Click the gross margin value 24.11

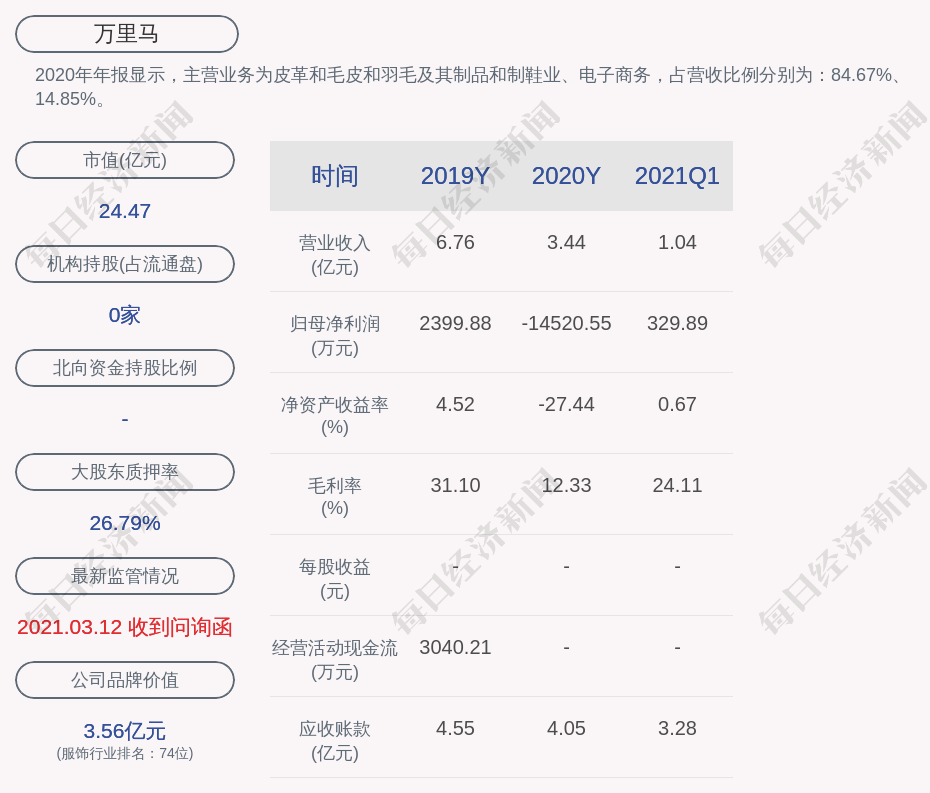coord(677,485)
